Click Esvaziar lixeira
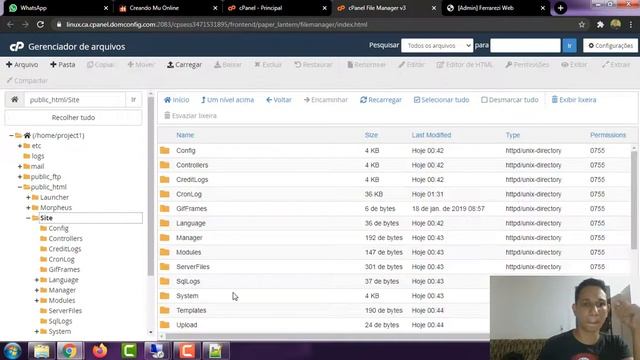Image resolution: width=640 pixels, height=360 pixels. [190, 116]
